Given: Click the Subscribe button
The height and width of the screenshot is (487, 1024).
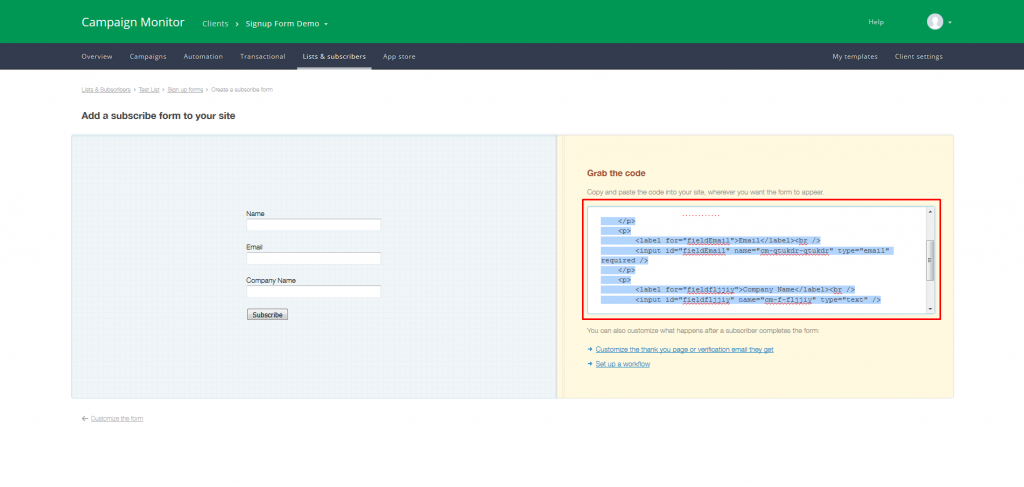Looking at the screenshot, I should [x=267, y=315].
